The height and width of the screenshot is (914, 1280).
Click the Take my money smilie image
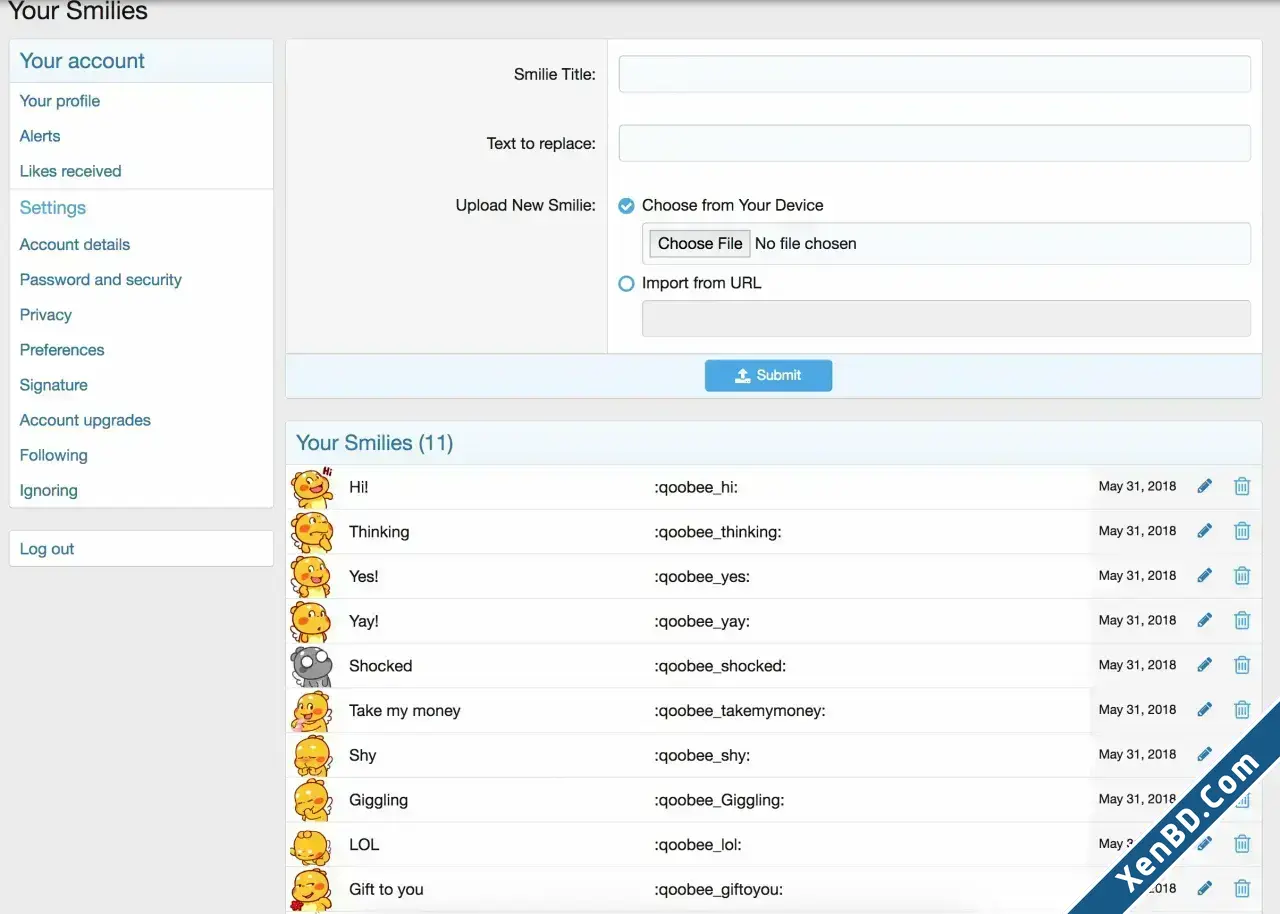point(311,711)
